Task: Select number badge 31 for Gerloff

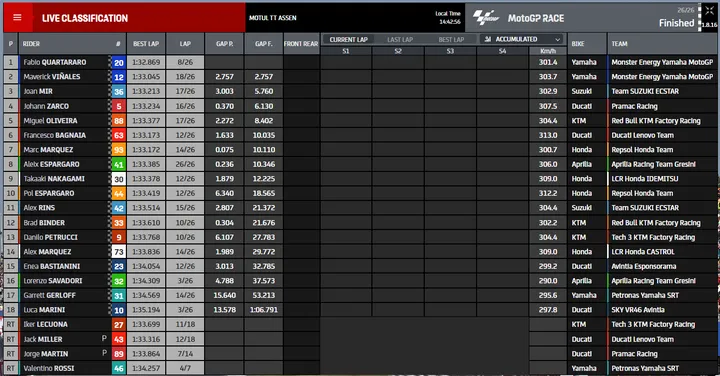Action: click(x=119, y=296)
